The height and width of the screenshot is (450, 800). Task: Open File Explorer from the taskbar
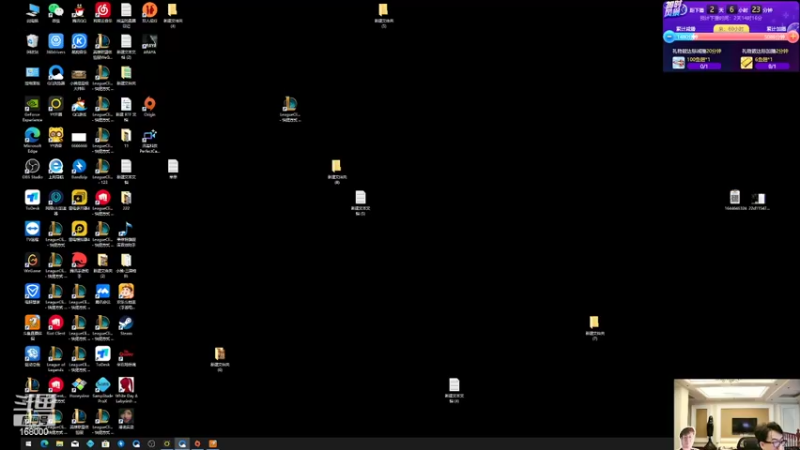(x=60, y=444)
